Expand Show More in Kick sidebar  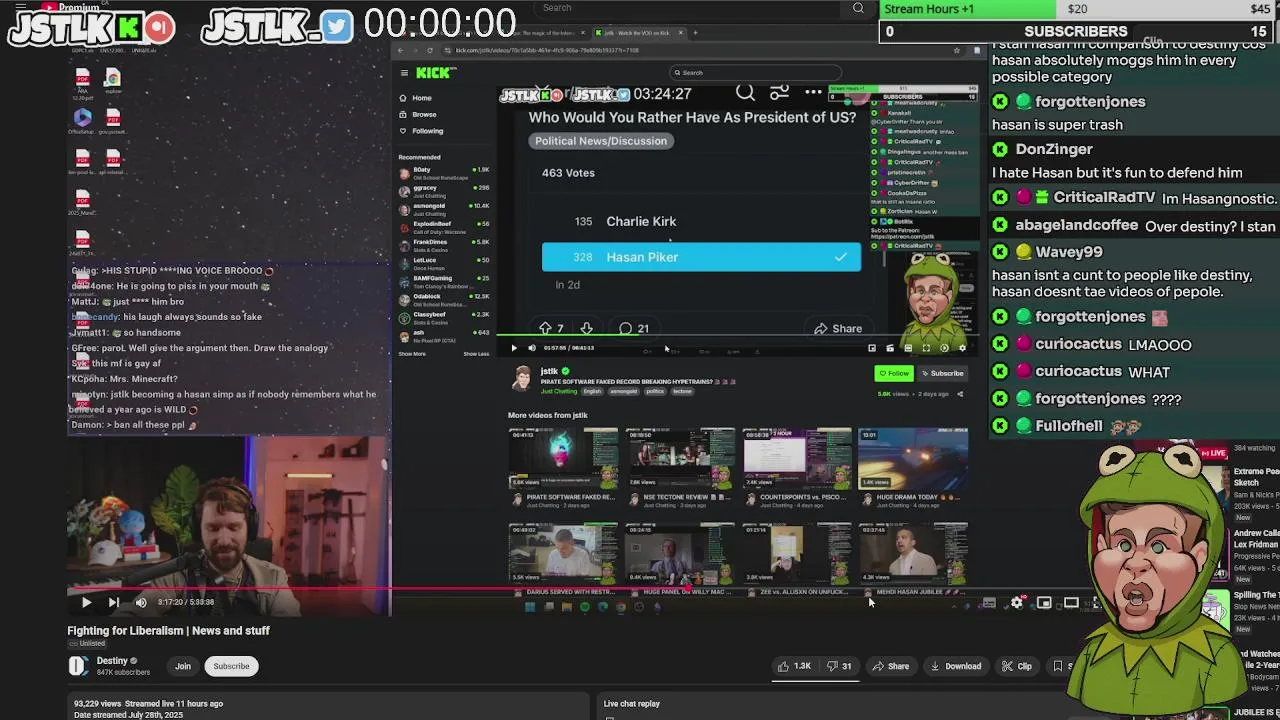tap(412, 354)
